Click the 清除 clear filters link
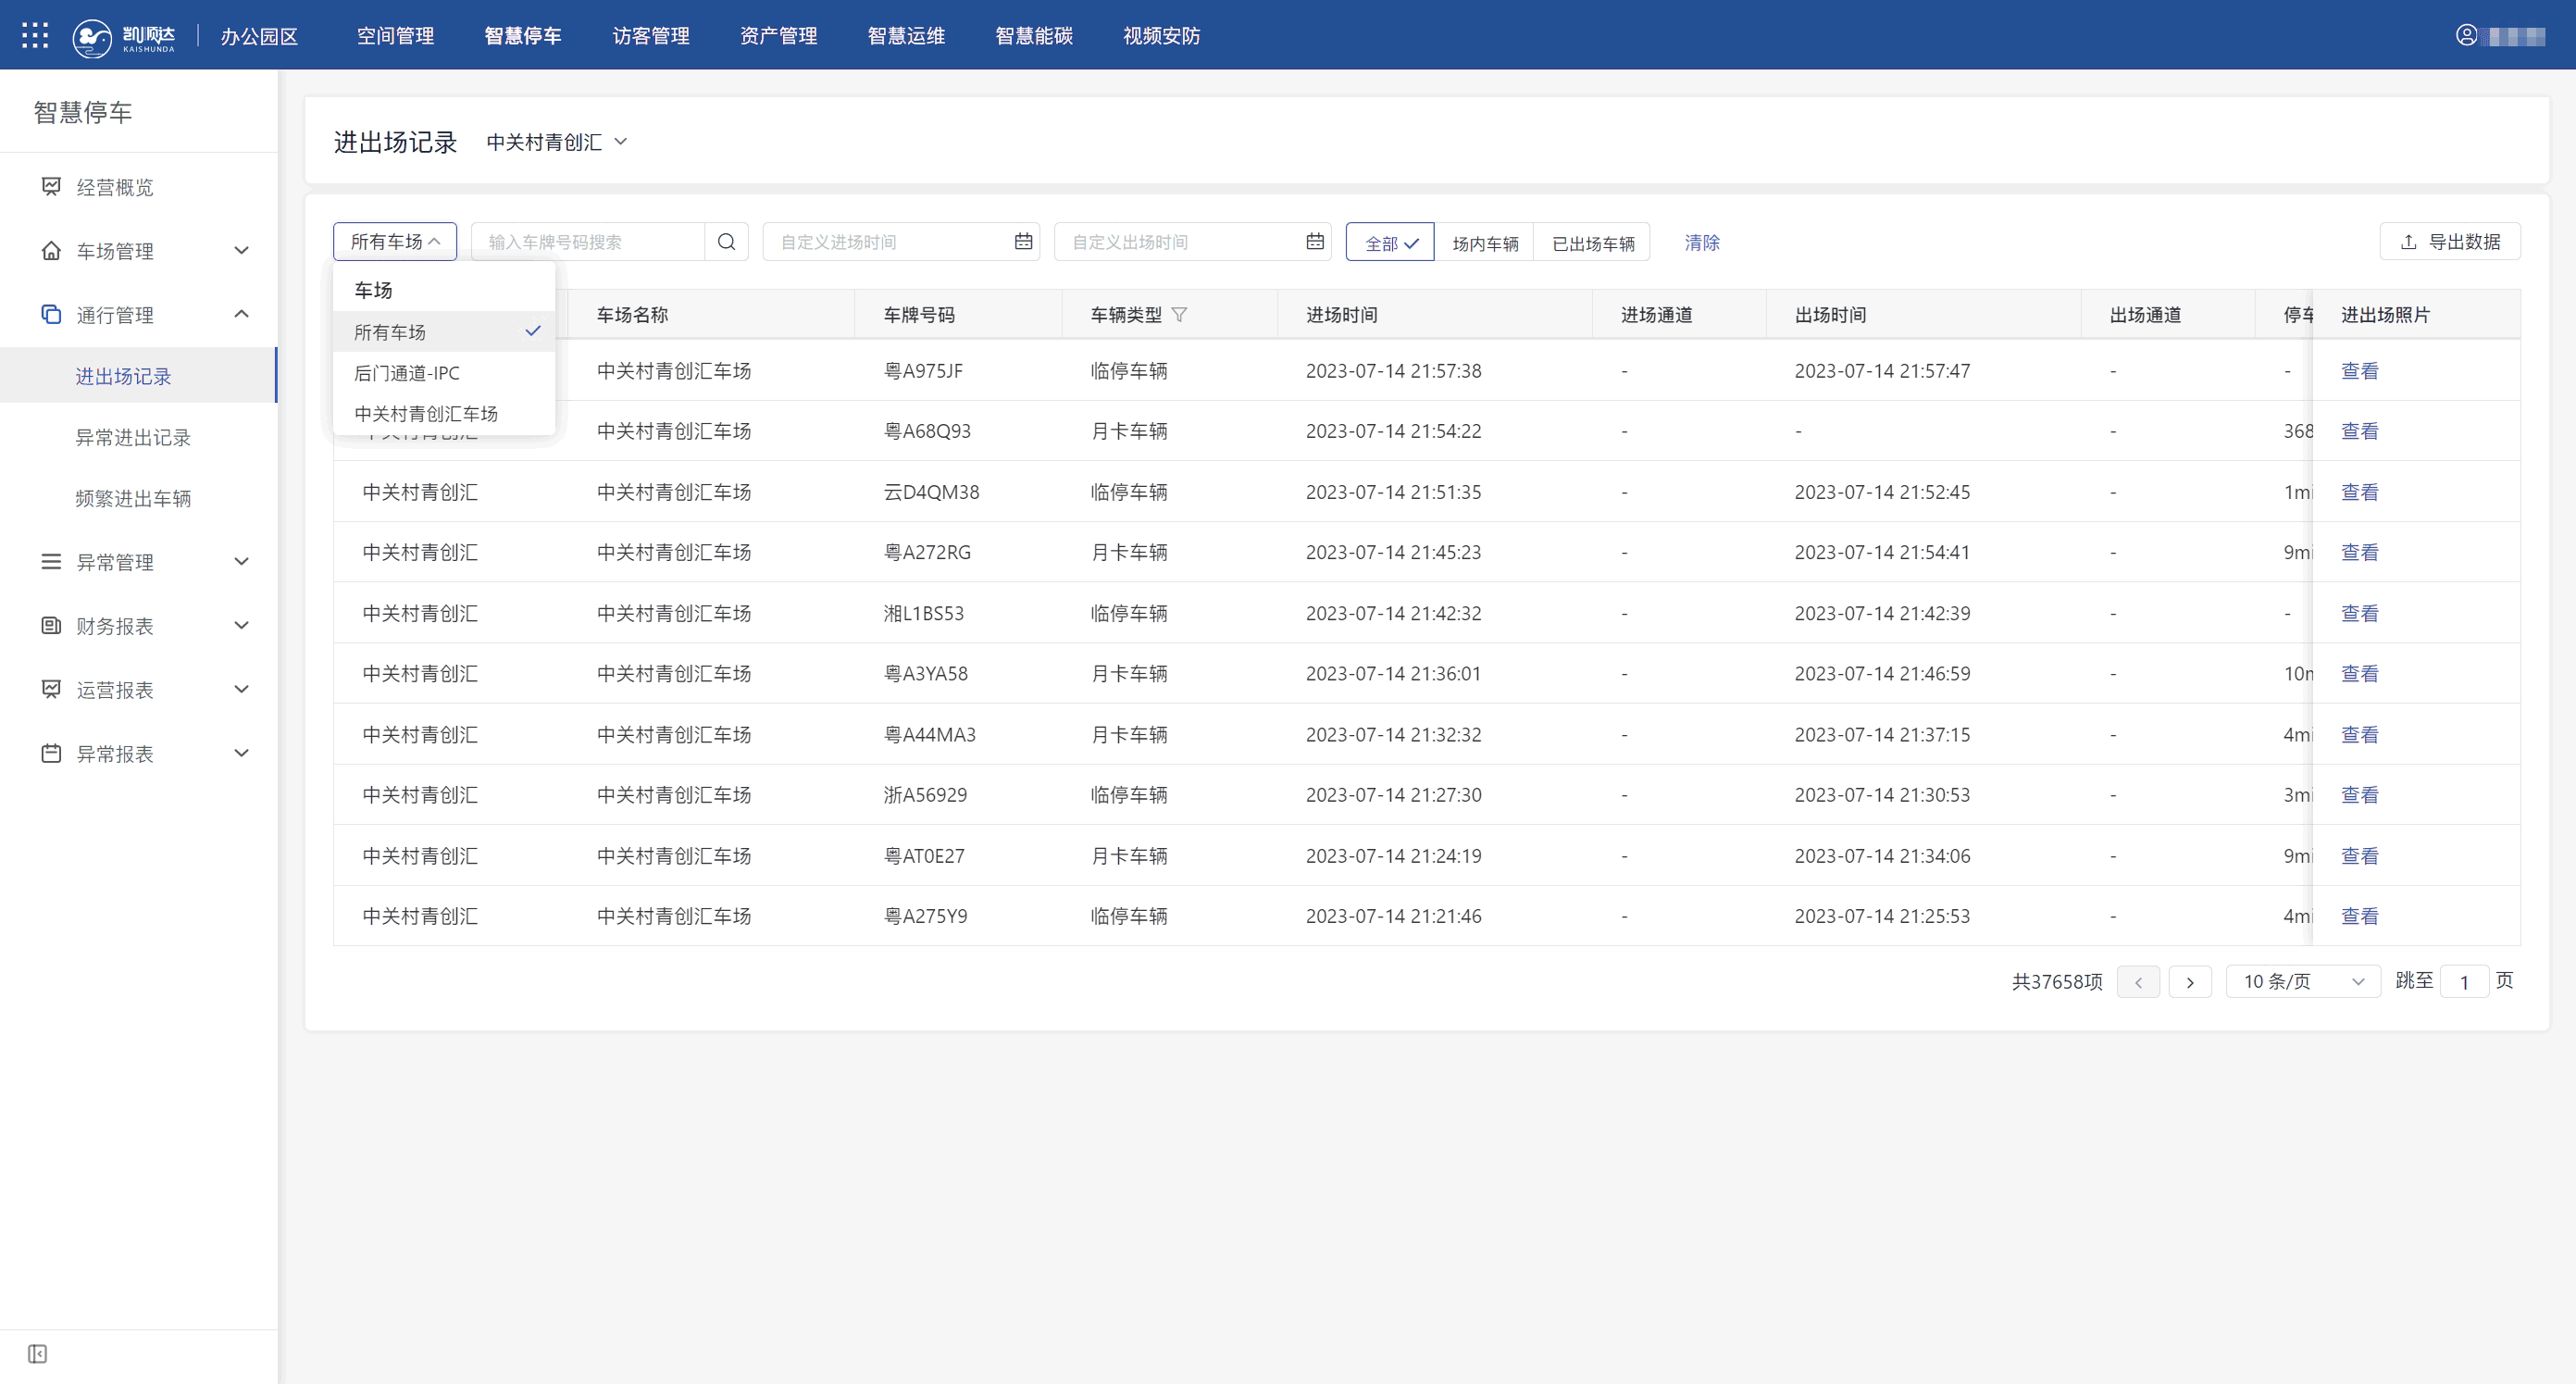The width and height of the screenshot is (2576, 1384). (1701, 243)
